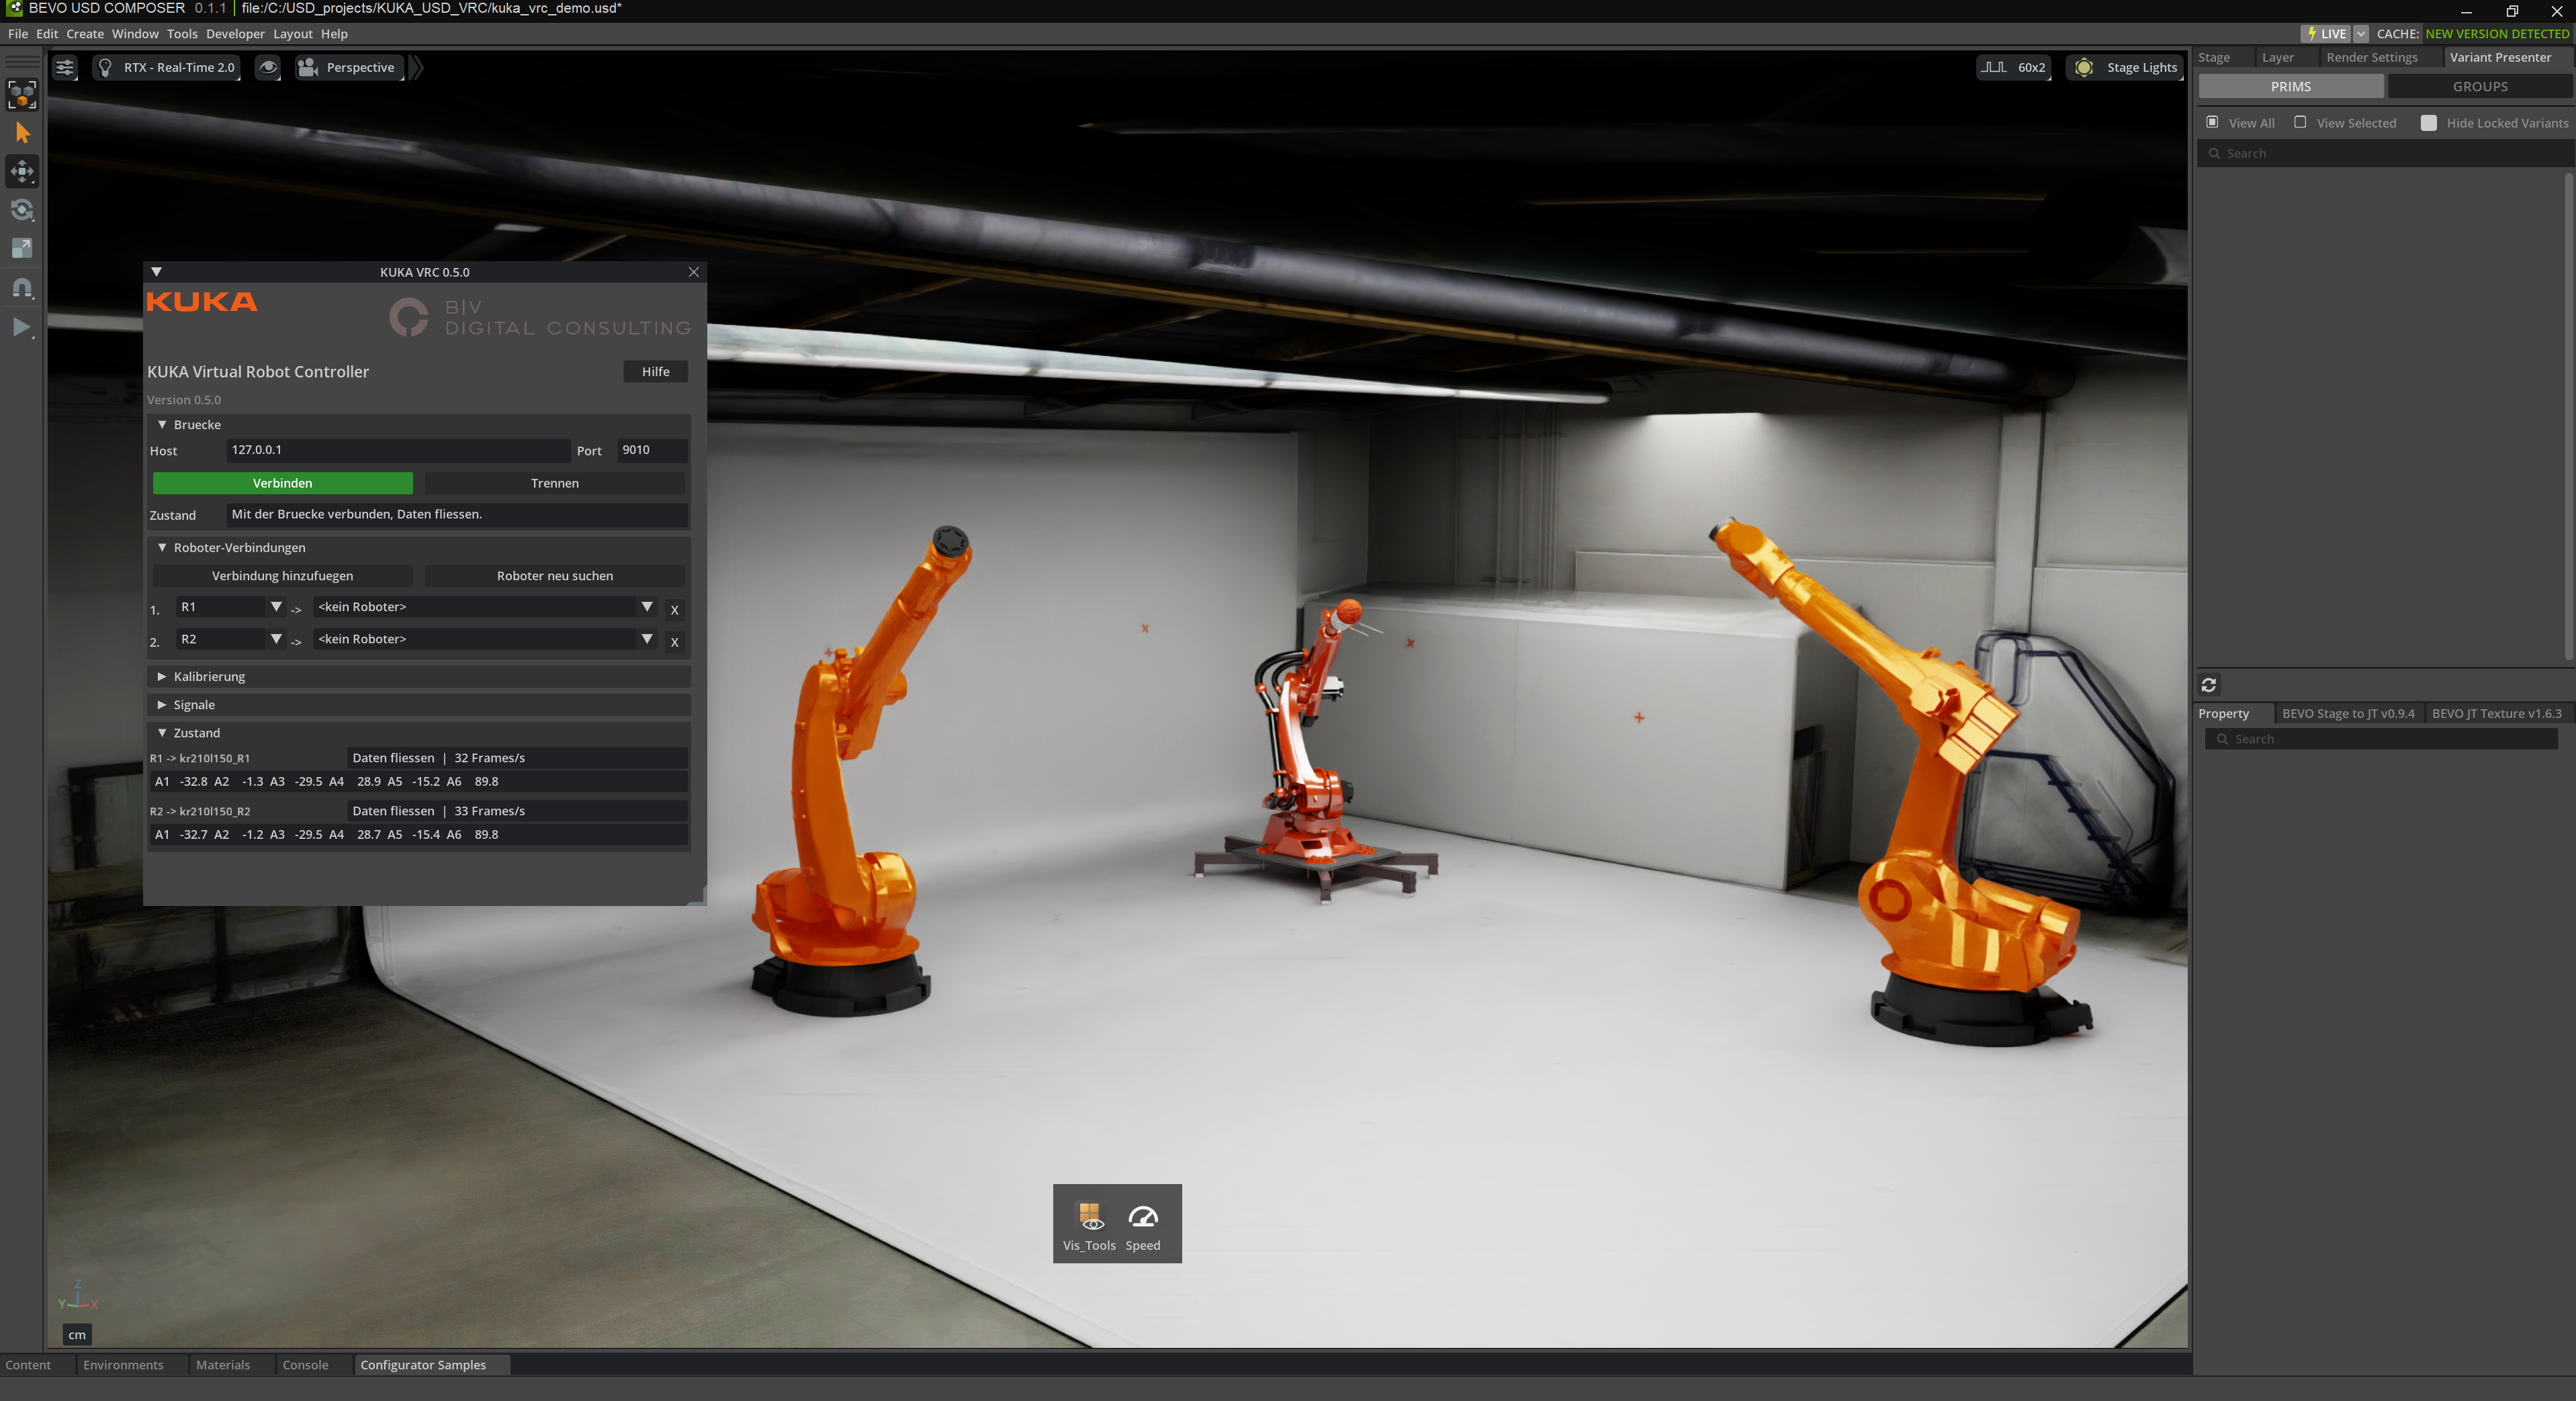
Task: Expand the Kalibrierung section
Action: point(162,677)
